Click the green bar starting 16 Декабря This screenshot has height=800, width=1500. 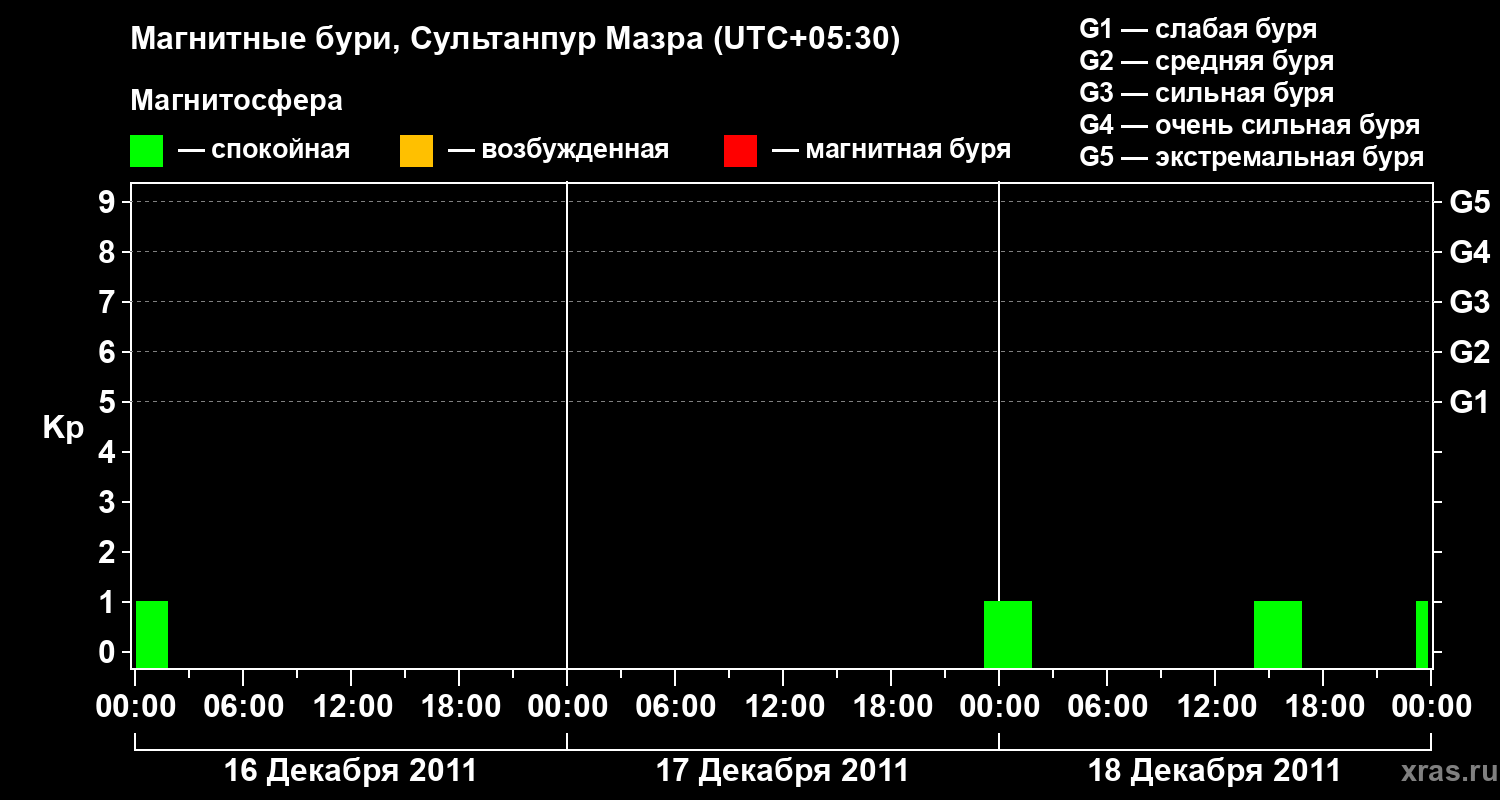click(x=152, y=634)
